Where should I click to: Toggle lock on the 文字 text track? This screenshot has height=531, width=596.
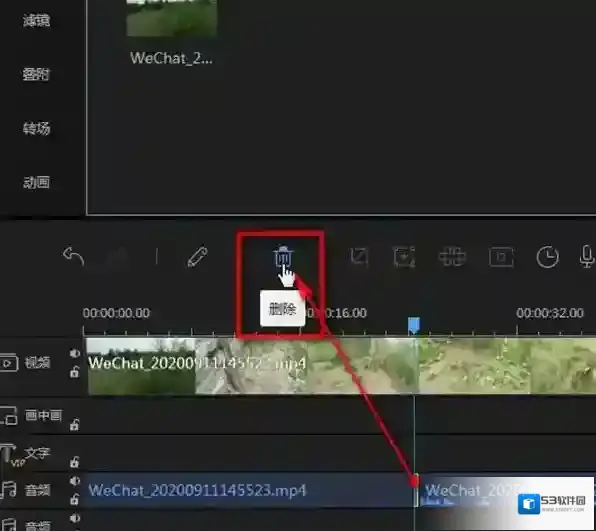point(74,461)
